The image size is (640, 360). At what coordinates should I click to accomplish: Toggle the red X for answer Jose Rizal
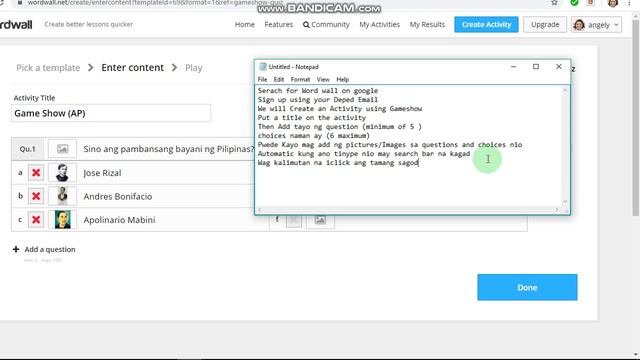pyautogui.click(x=36, y=173)
